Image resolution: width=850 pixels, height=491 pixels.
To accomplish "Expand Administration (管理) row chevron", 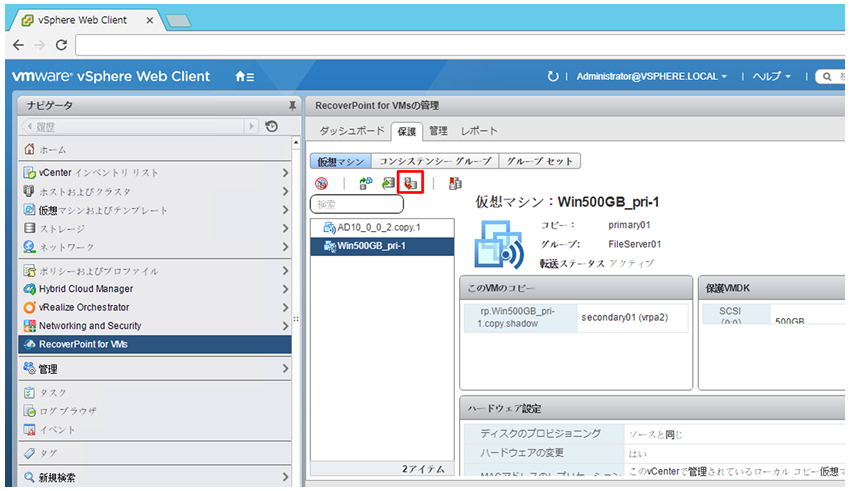I will click(x=285, y=369).
